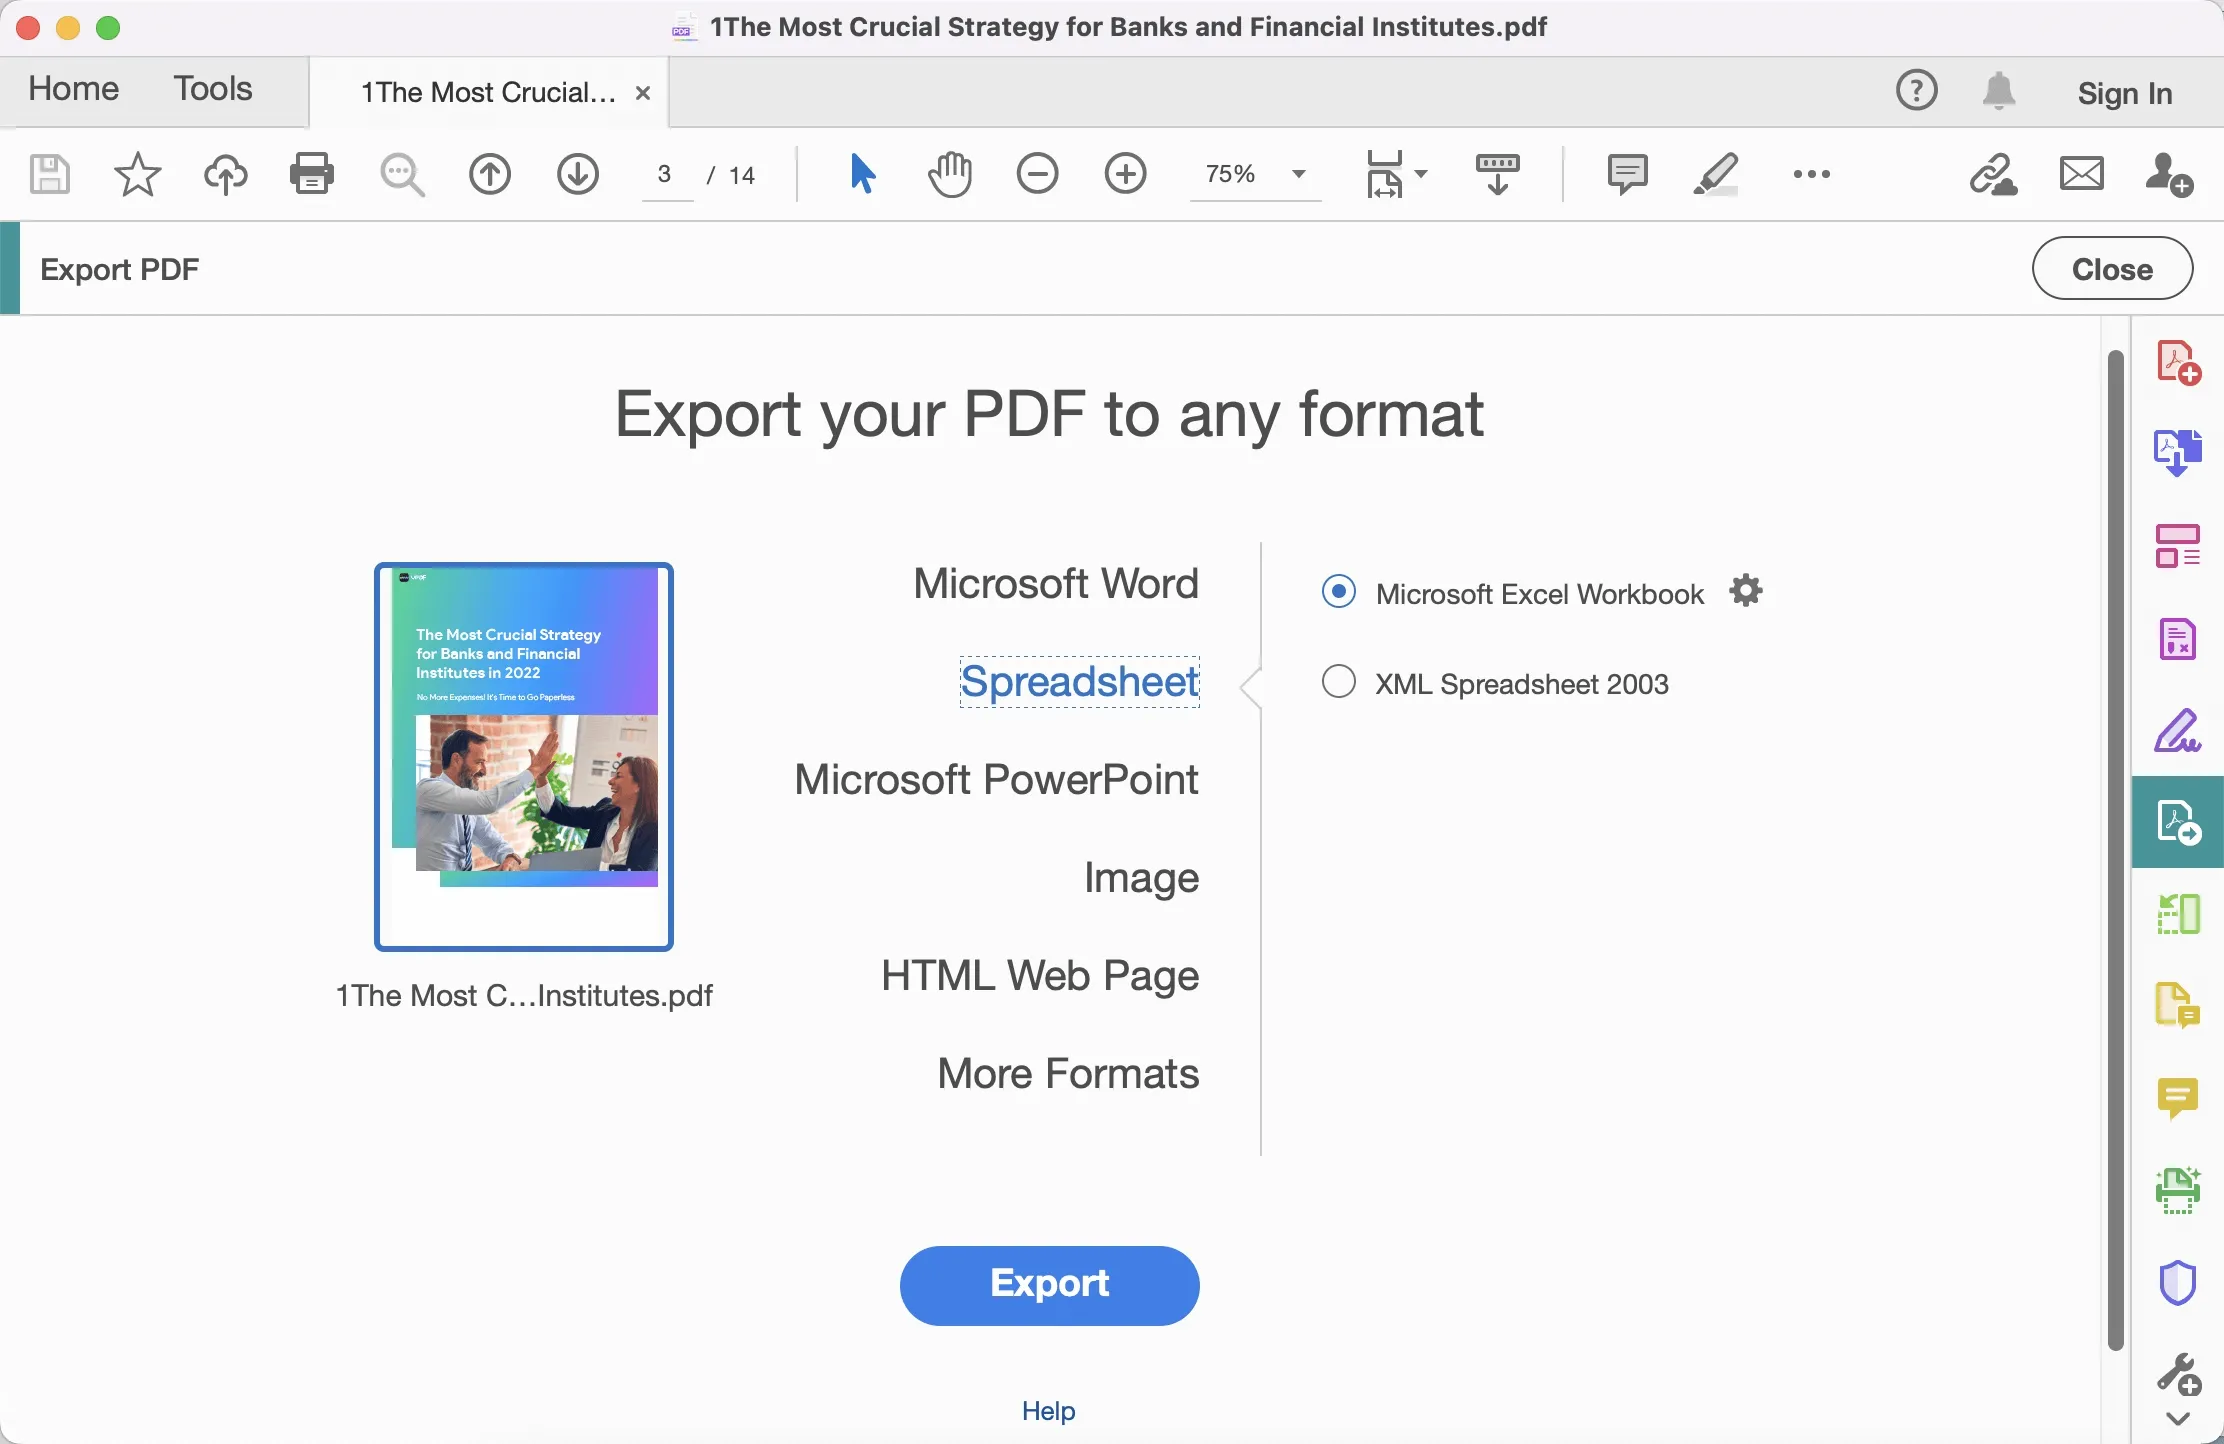Screen dimensions: 2224x1444
Task: Click the Print file icon
Action: pyautogui.click(x=311, y=174)
